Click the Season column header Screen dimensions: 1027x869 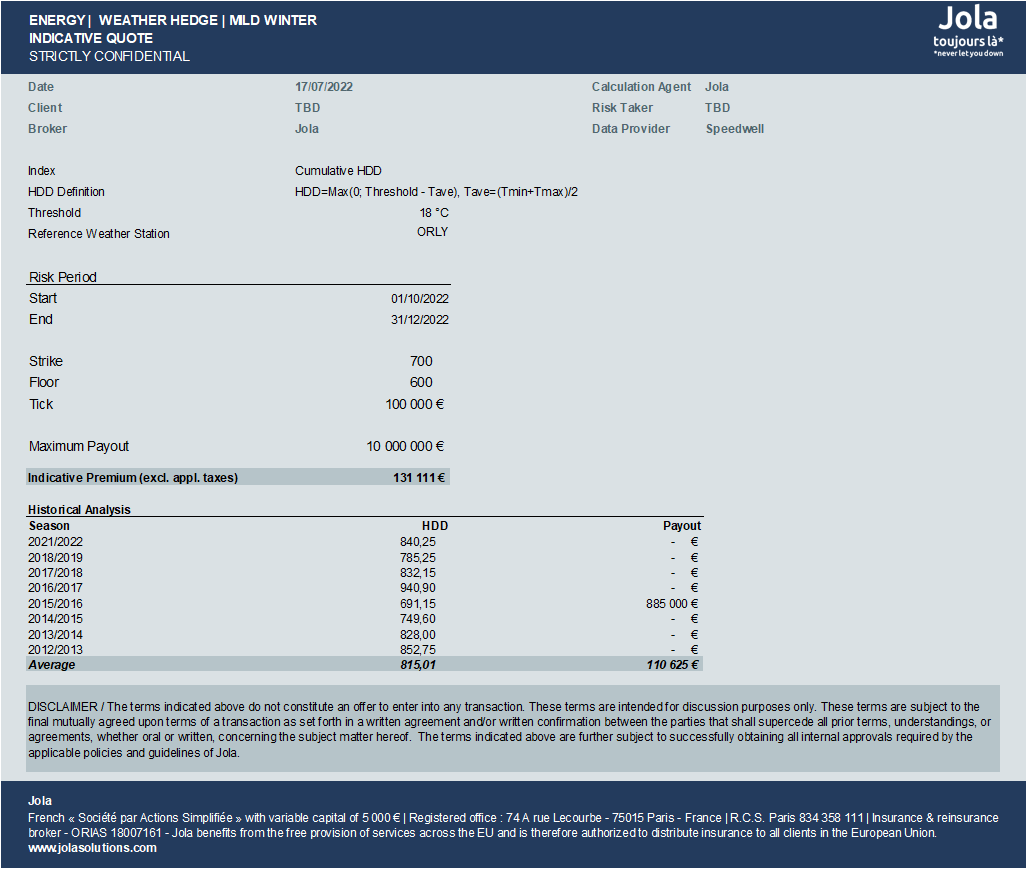(x=49, y=526)
